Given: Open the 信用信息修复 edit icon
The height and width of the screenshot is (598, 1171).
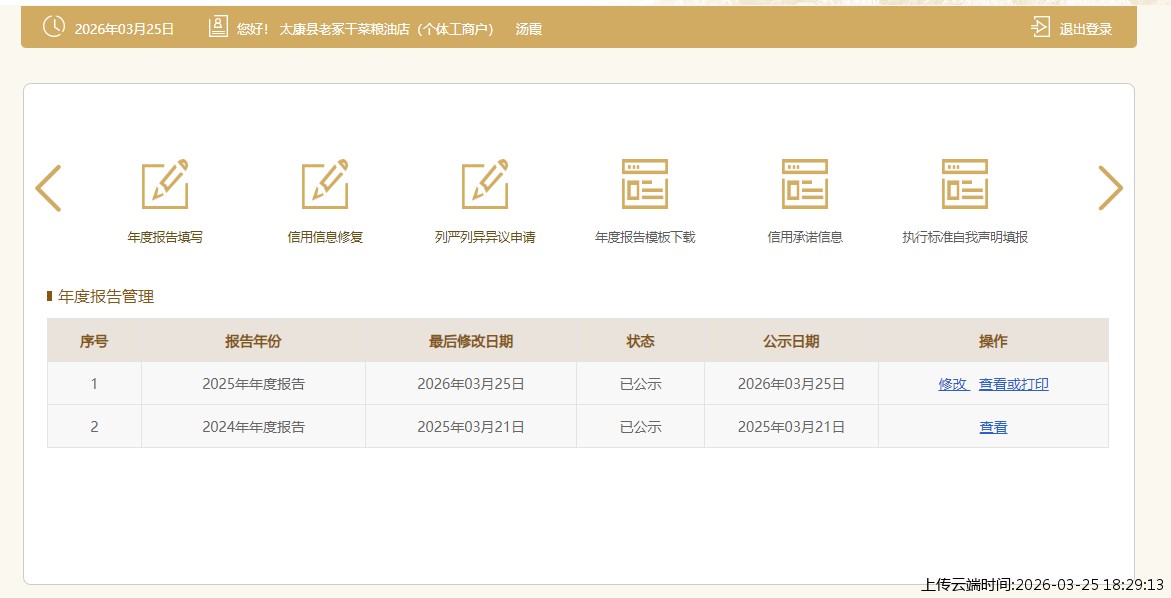Looking at the screenshot, I should tap(325, 185).
